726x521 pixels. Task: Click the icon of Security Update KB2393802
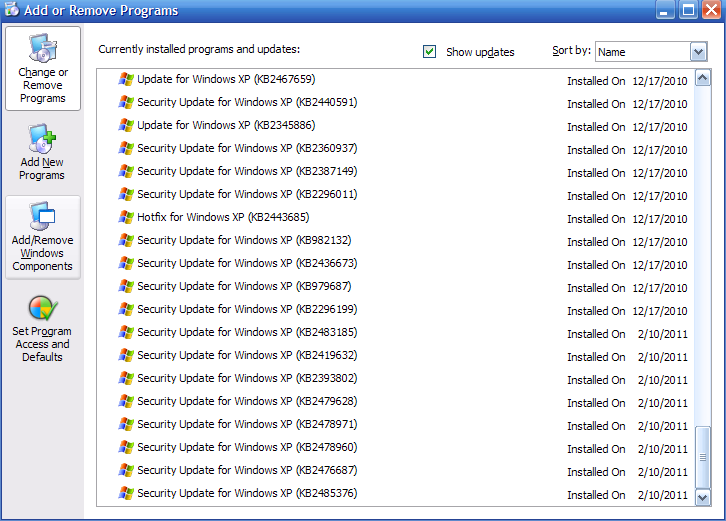tap(125, 378)
